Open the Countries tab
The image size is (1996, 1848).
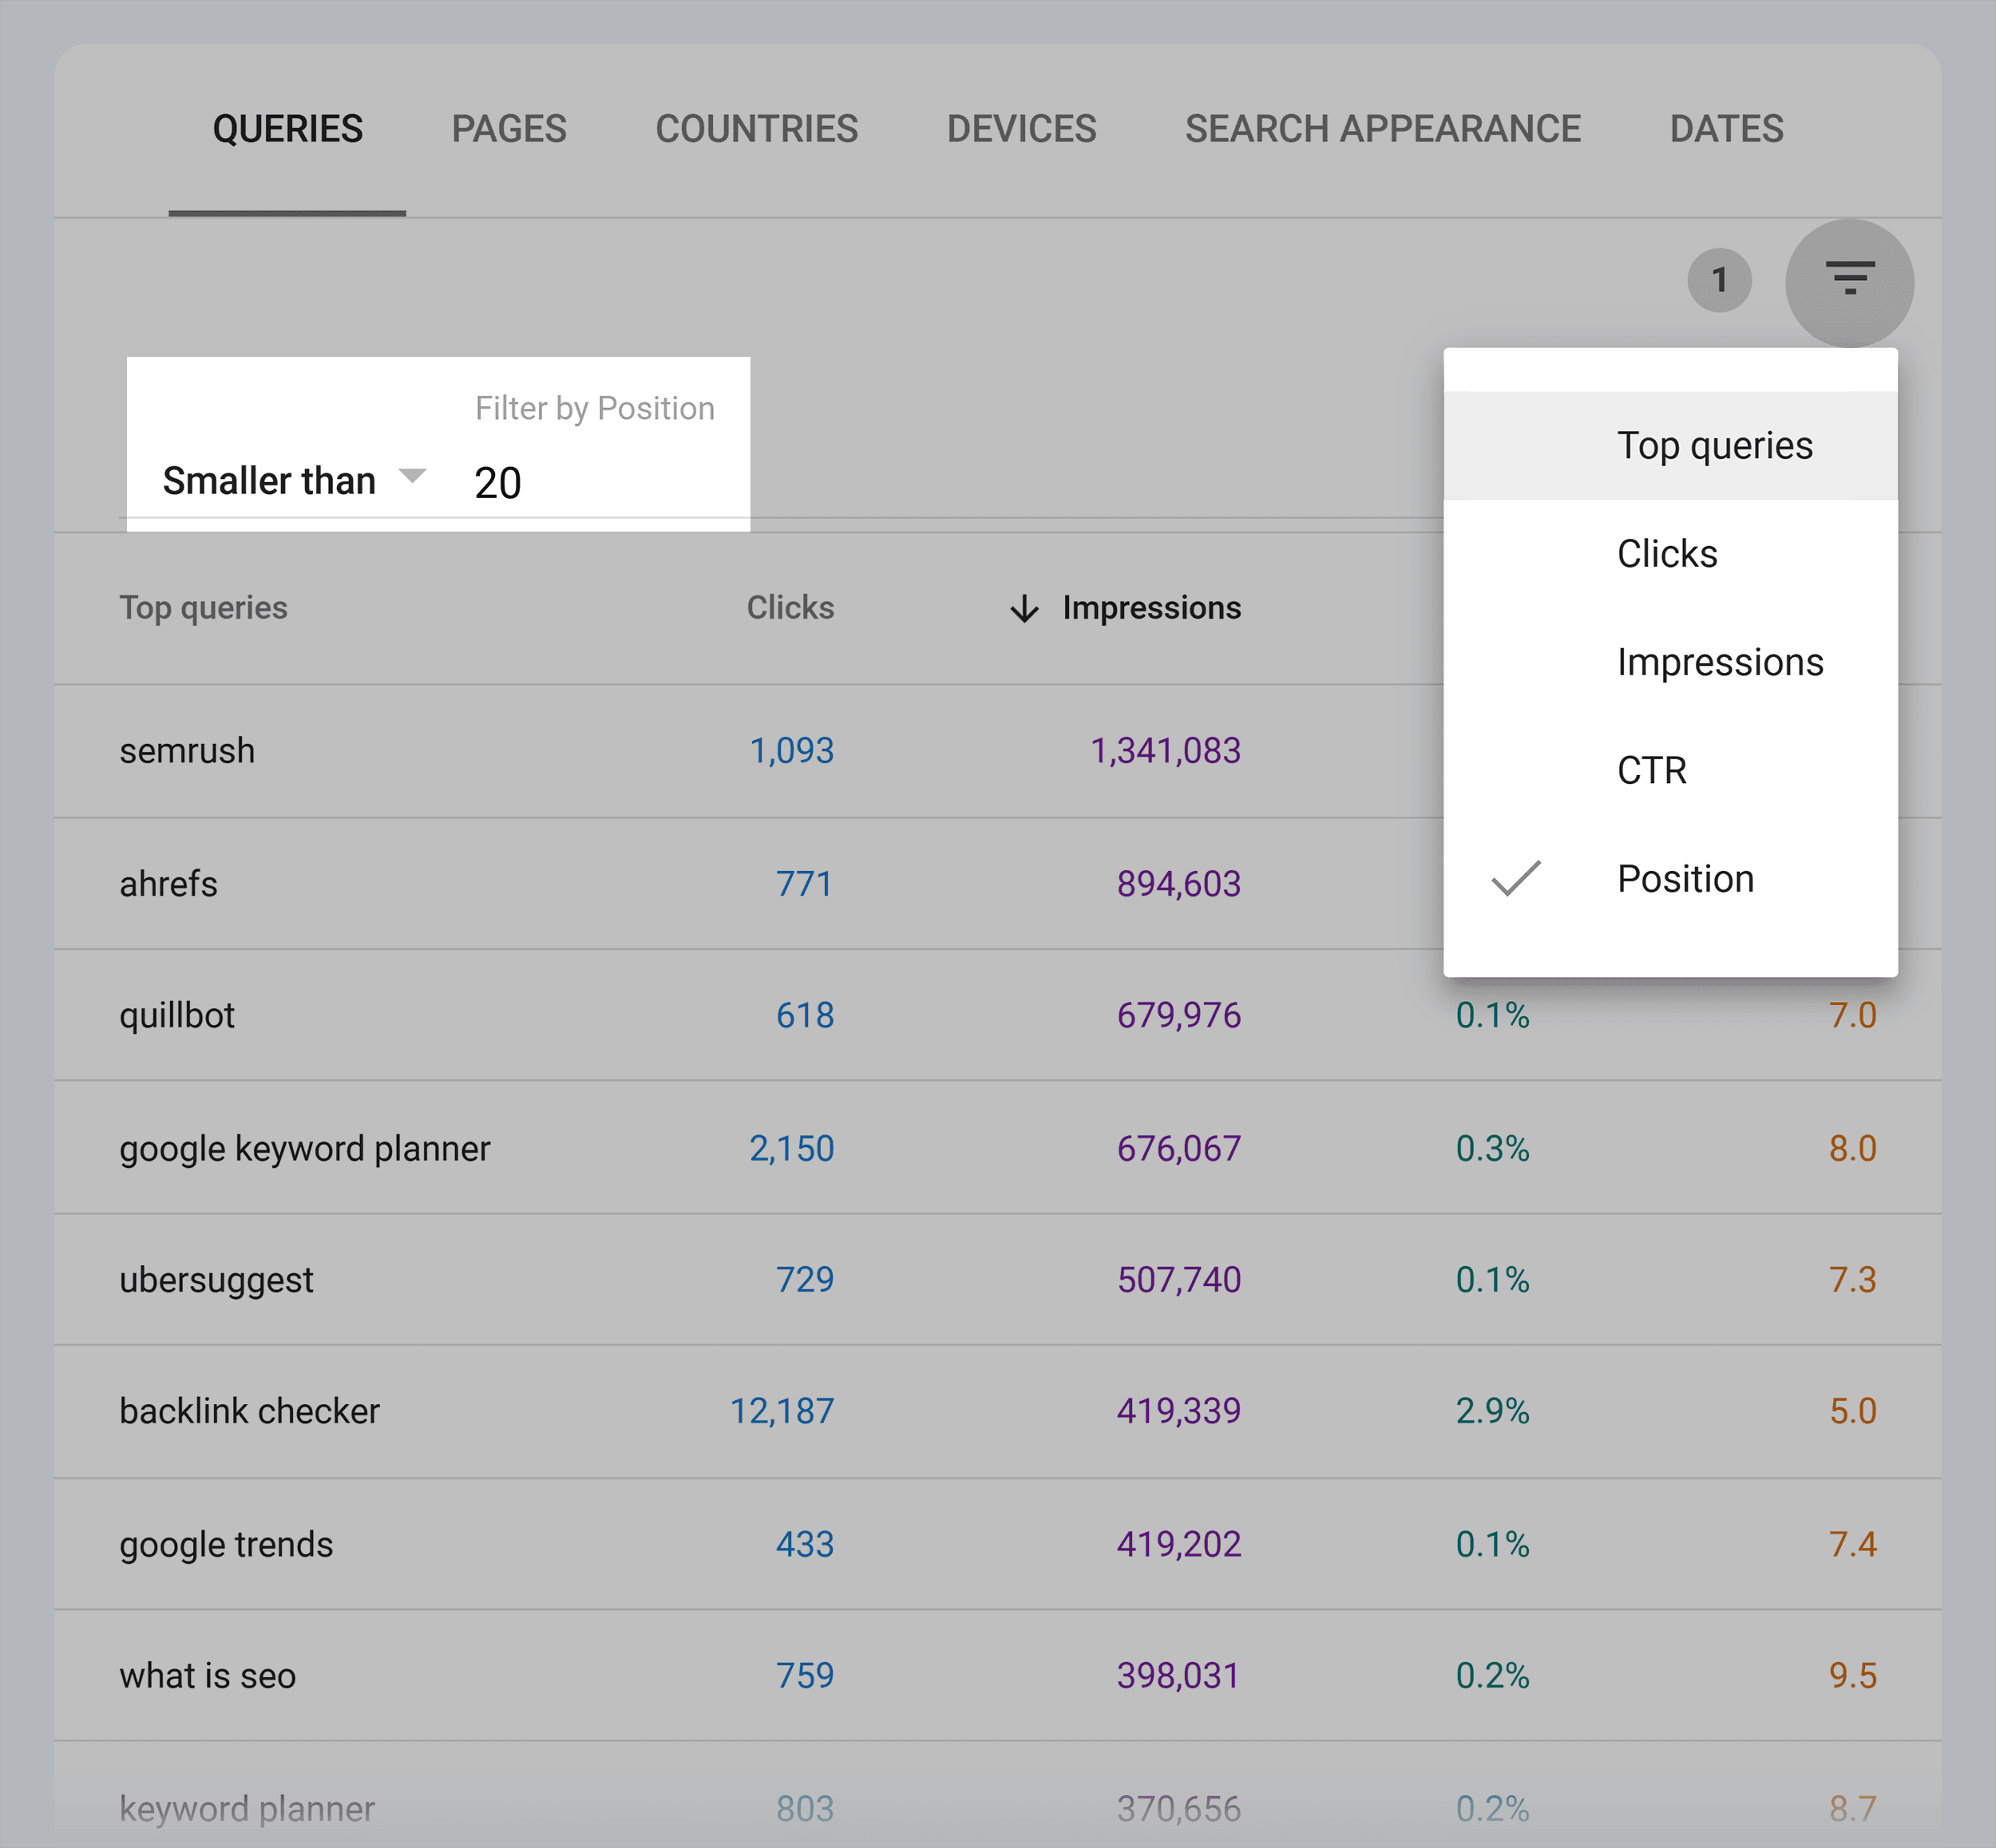756,129
